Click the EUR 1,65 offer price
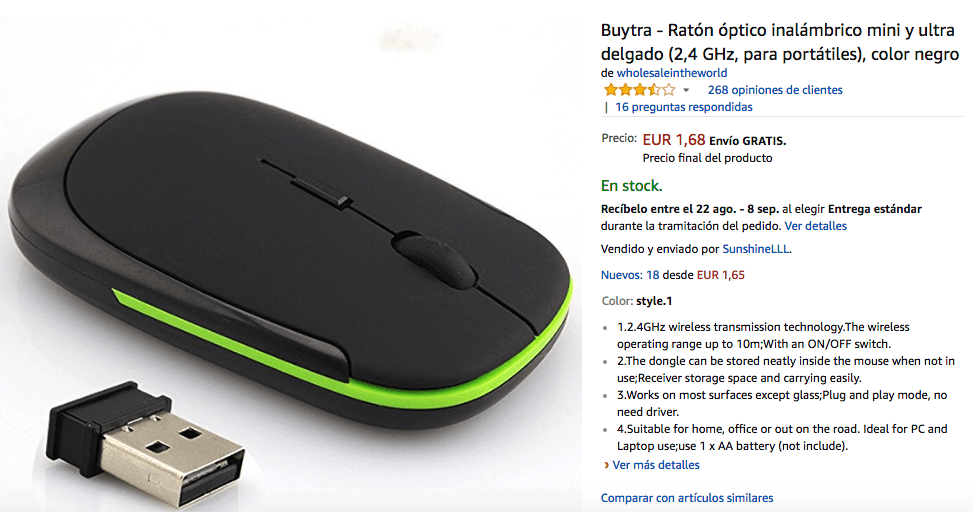The height and width of the screenshot is (512, 973). [x=720, y=275]
